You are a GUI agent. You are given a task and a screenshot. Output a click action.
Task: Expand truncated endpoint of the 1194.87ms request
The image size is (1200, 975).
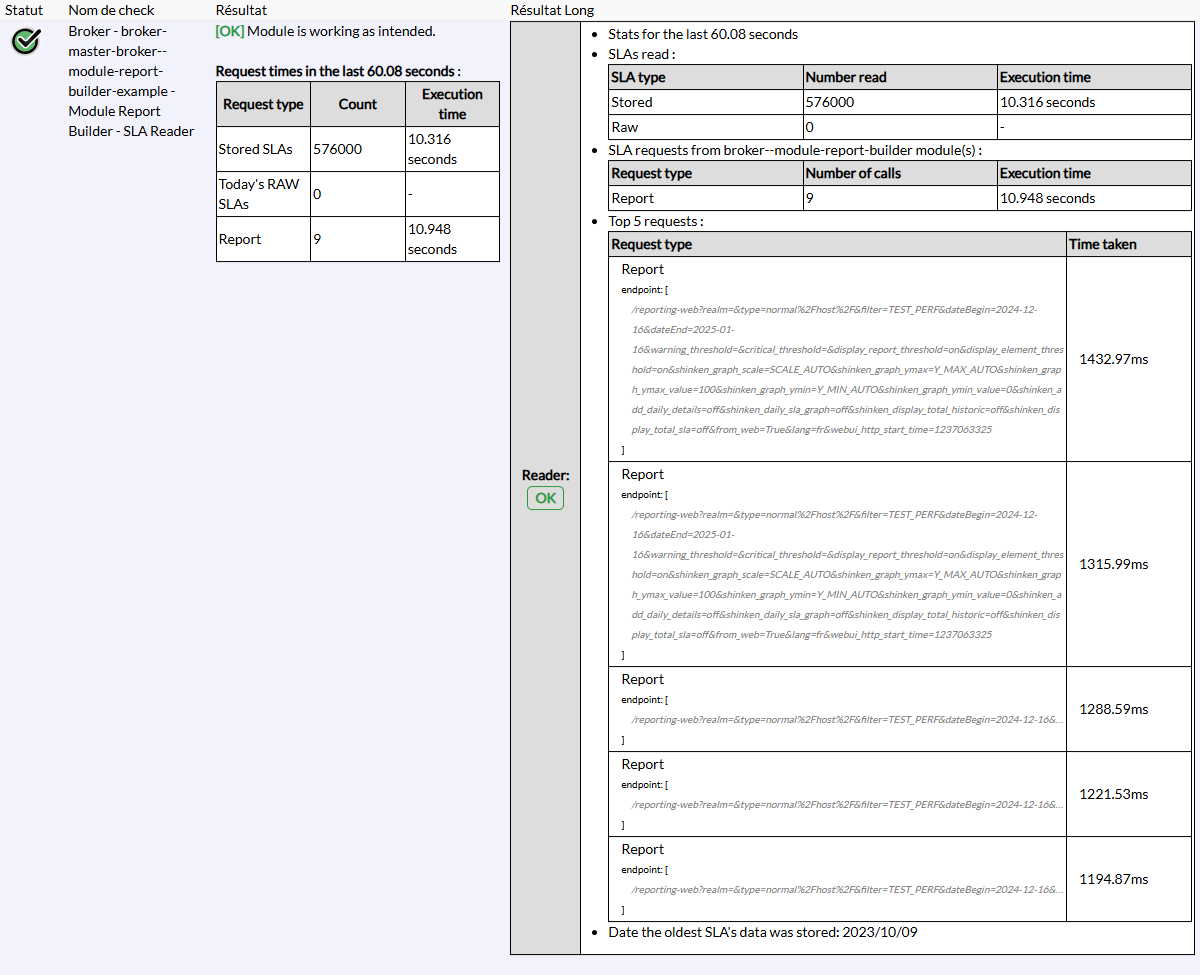847,889
